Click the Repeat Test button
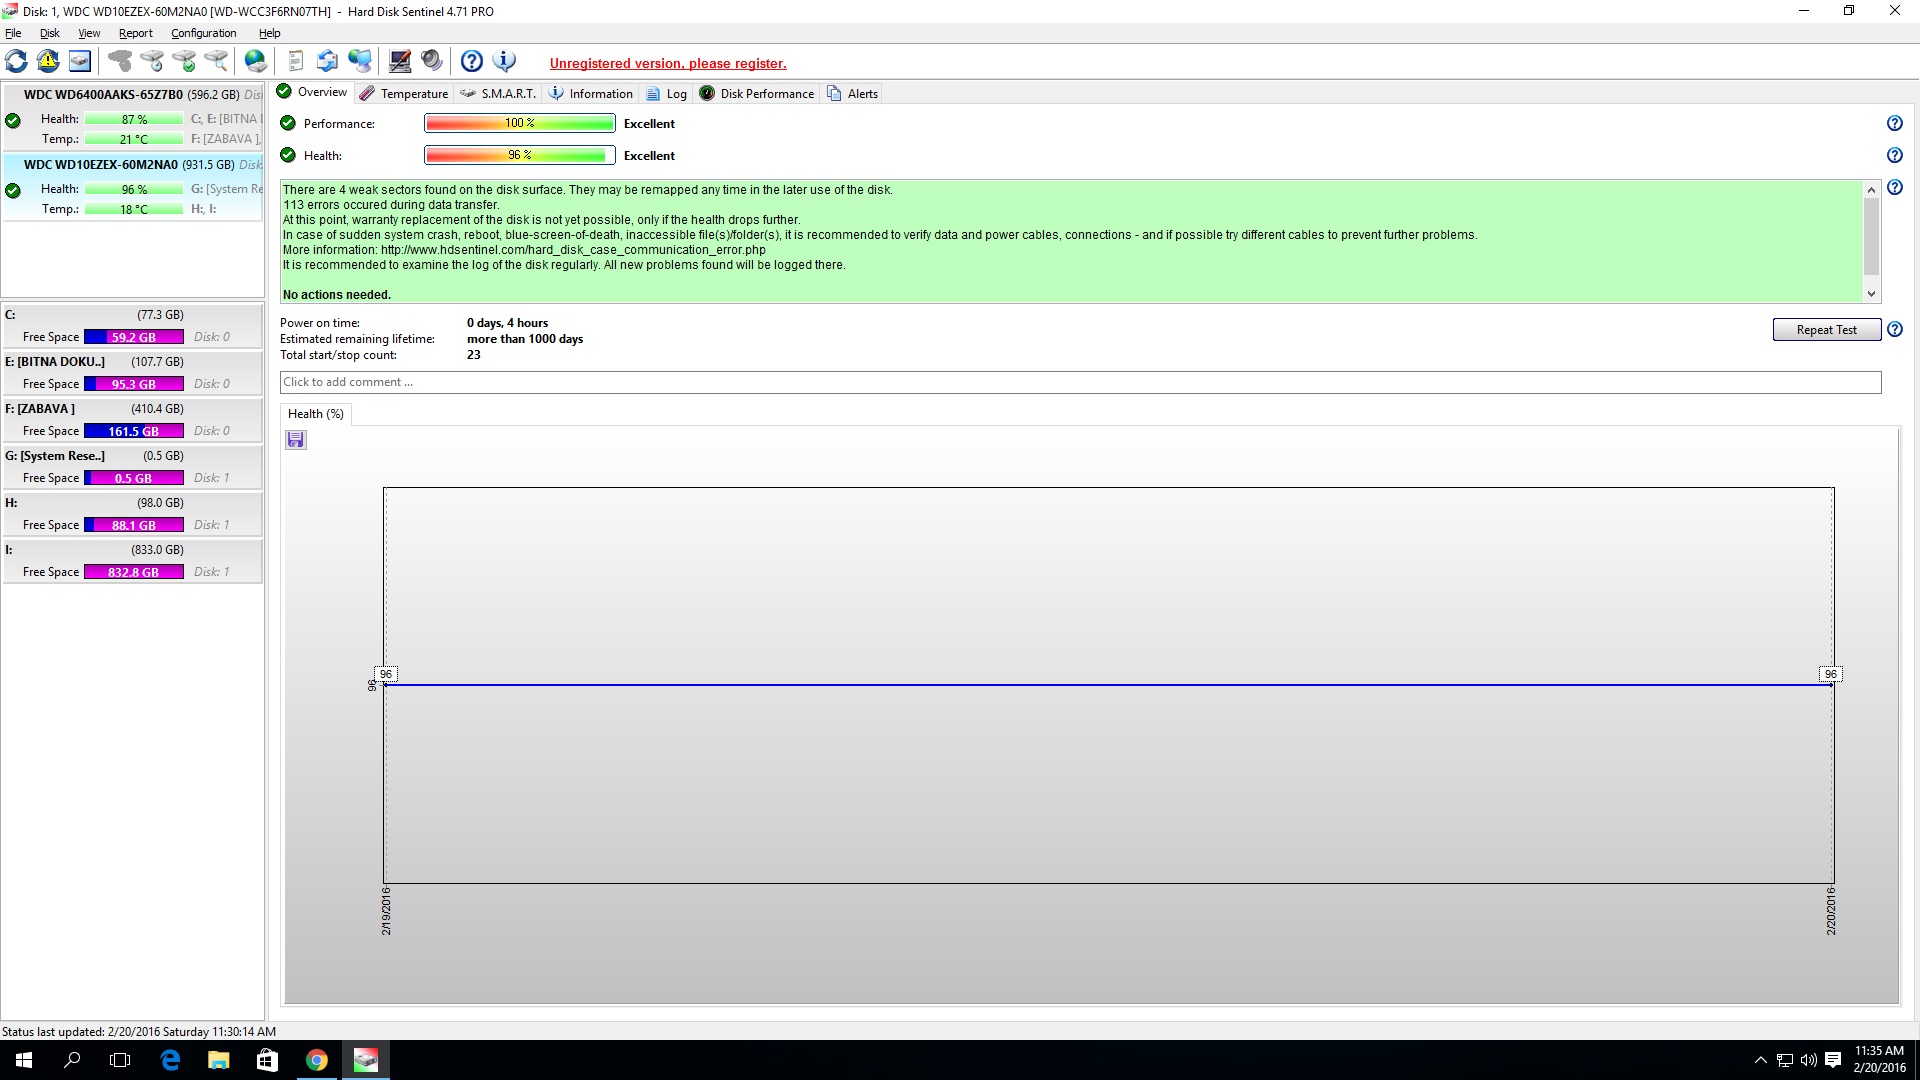1920x1080 pixels. click(x=1826, y=329)
